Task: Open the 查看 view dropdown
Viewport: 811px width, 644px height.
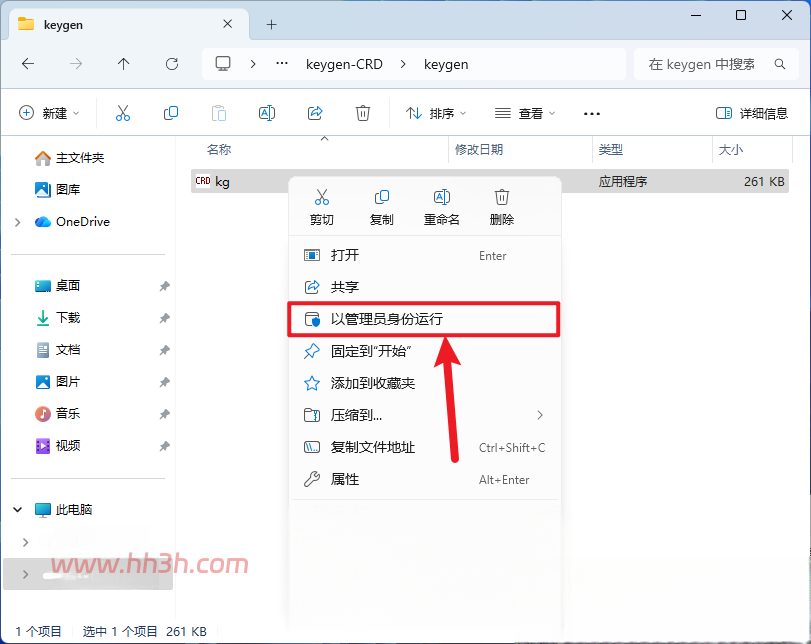Action: tap(525, 113)
